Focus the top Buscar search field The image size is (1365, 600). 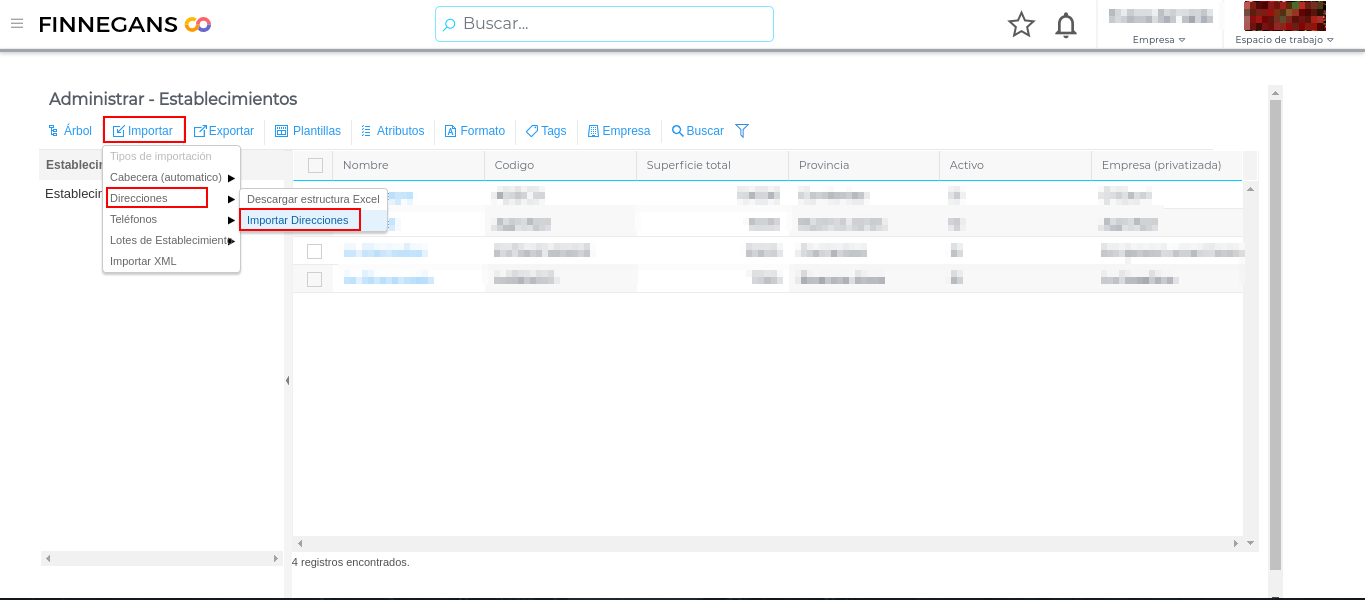[604, 24]
